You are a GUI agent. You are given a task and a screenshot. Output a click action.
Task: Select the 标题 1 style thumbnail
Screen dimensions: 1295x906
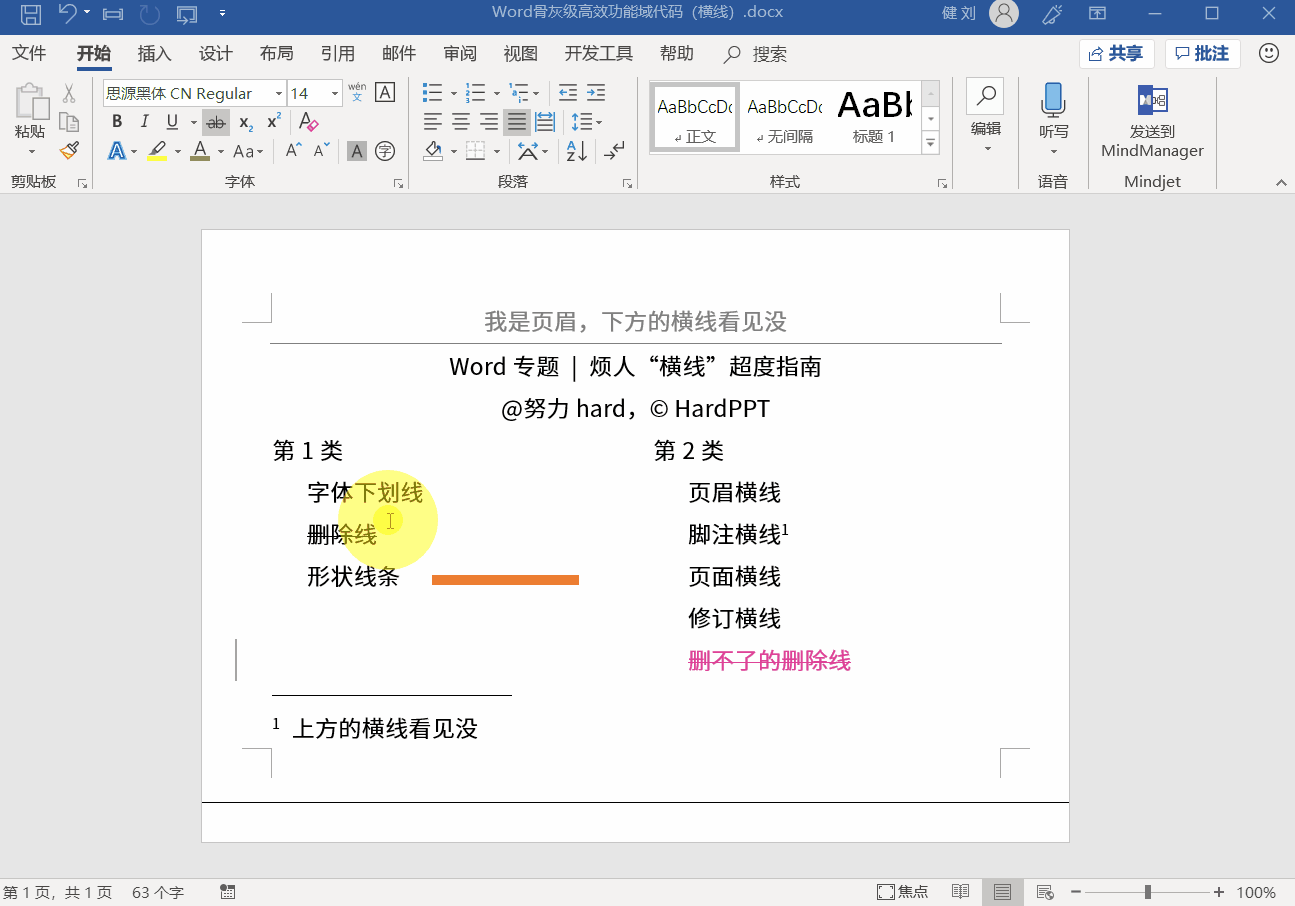(x=875, y=117)
